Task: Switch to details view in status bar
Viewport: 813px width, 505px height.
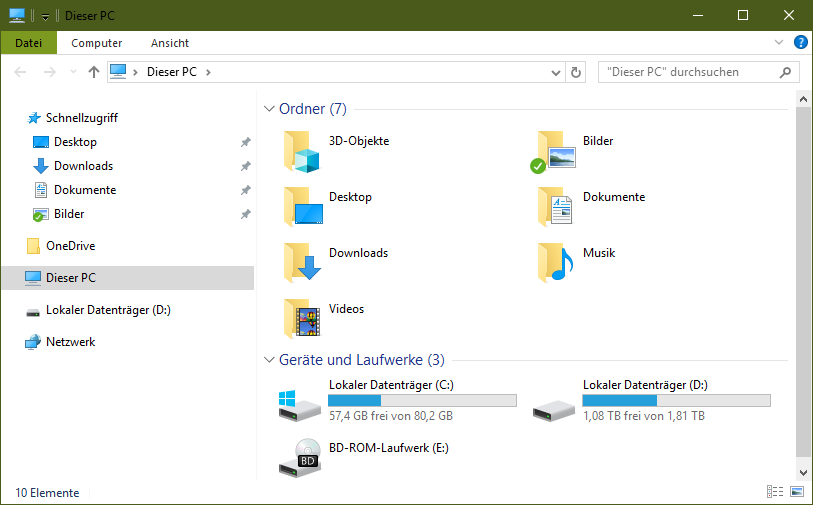Action: click(775, 492)
